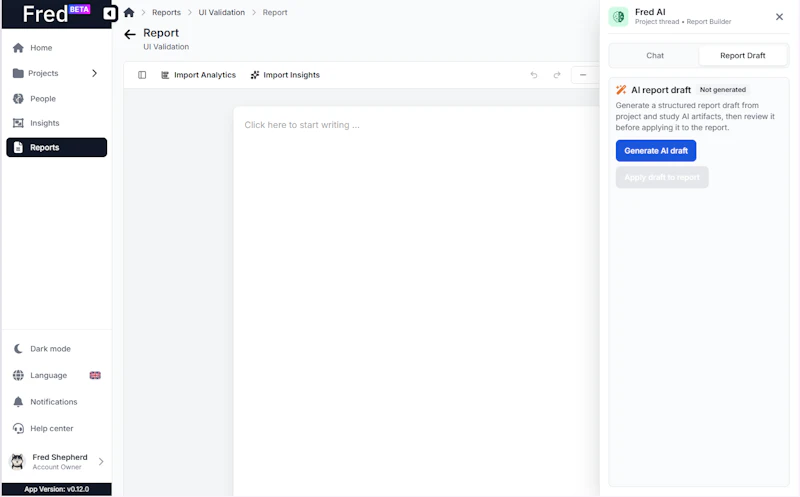The height and width of the screenshot is (497, 800).
Task: Click the magic wand icon beside AI report draft
Action: click(x=621, y=90)
